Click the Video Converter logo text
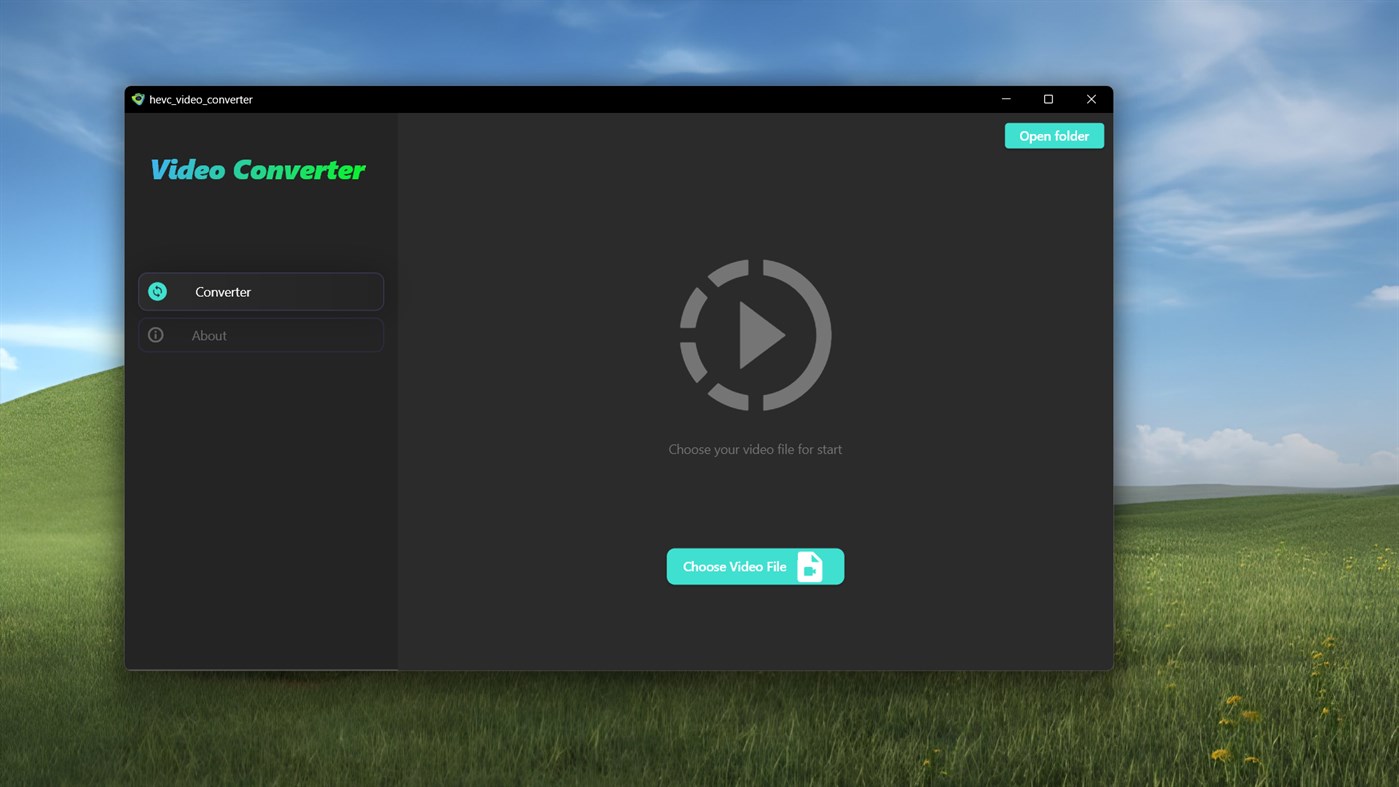 tap(257, 169)
